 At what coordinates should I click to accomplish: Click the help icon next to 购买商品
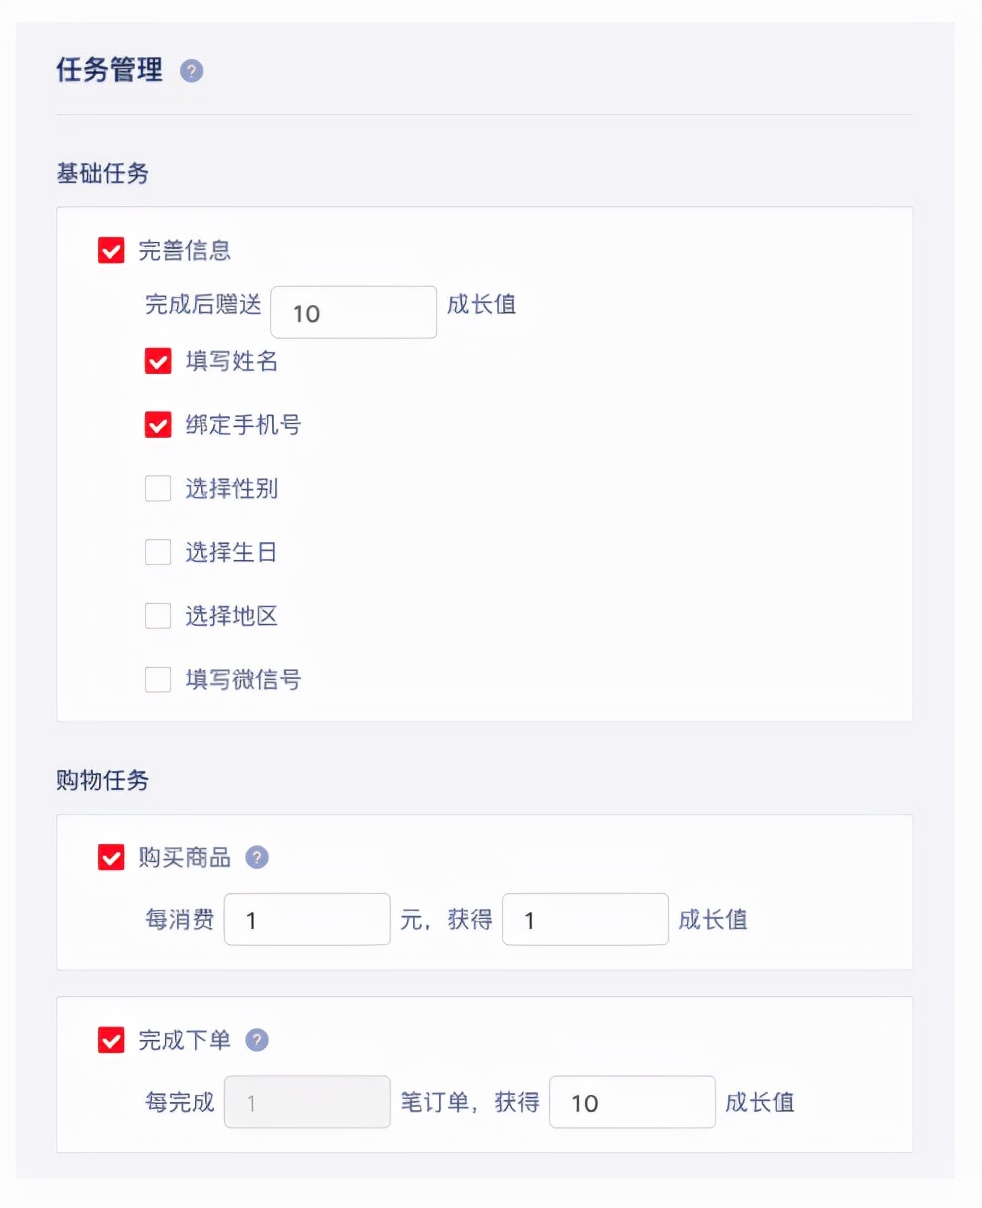coord(258,857)
